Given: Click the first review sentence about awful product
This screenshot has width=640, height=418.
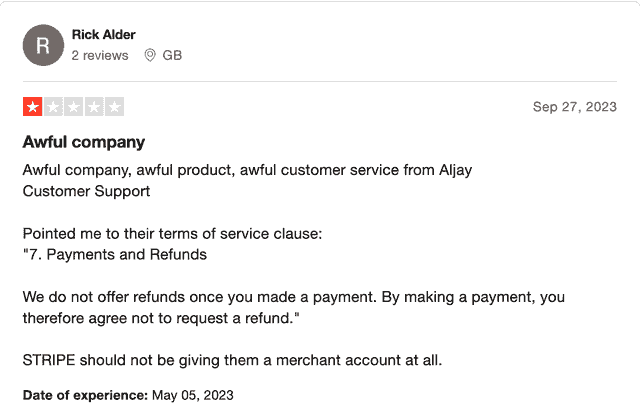Looking at the screenshot, I should pyautogui.click(x=247, y=170).
